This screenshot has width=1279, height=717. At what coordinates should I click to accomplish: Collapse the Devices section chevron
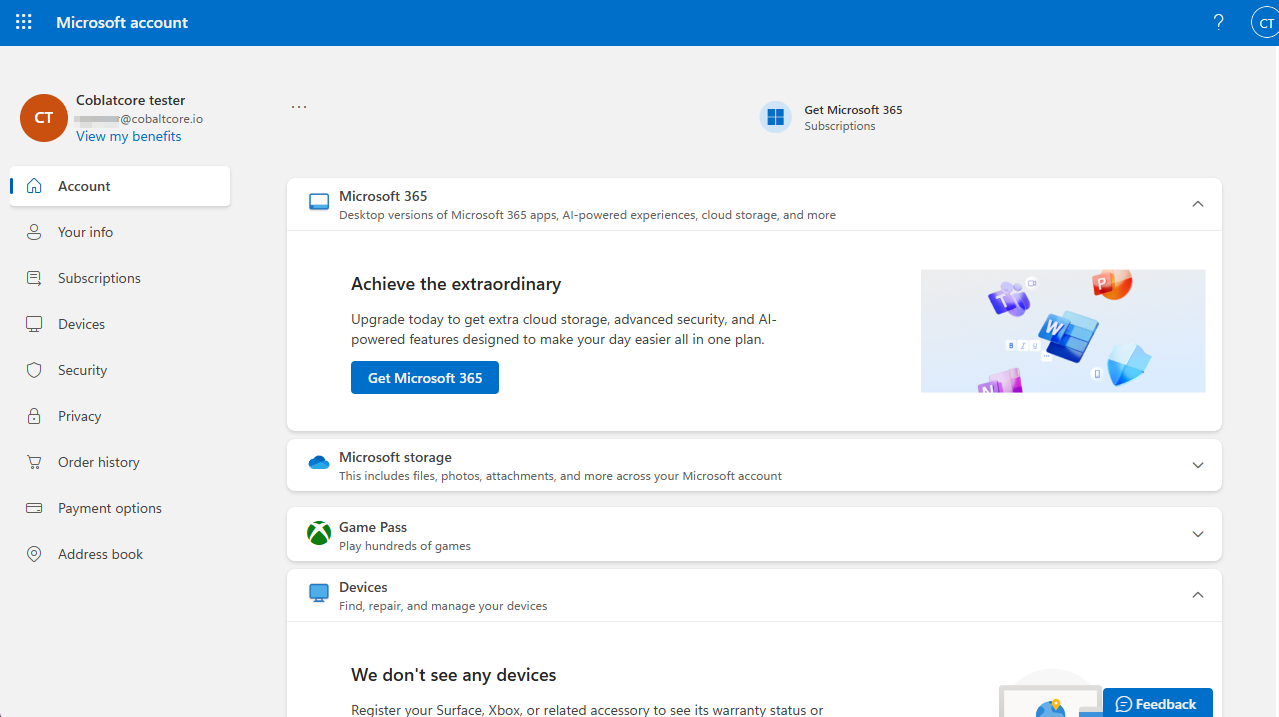click(x=1197, y=595)
